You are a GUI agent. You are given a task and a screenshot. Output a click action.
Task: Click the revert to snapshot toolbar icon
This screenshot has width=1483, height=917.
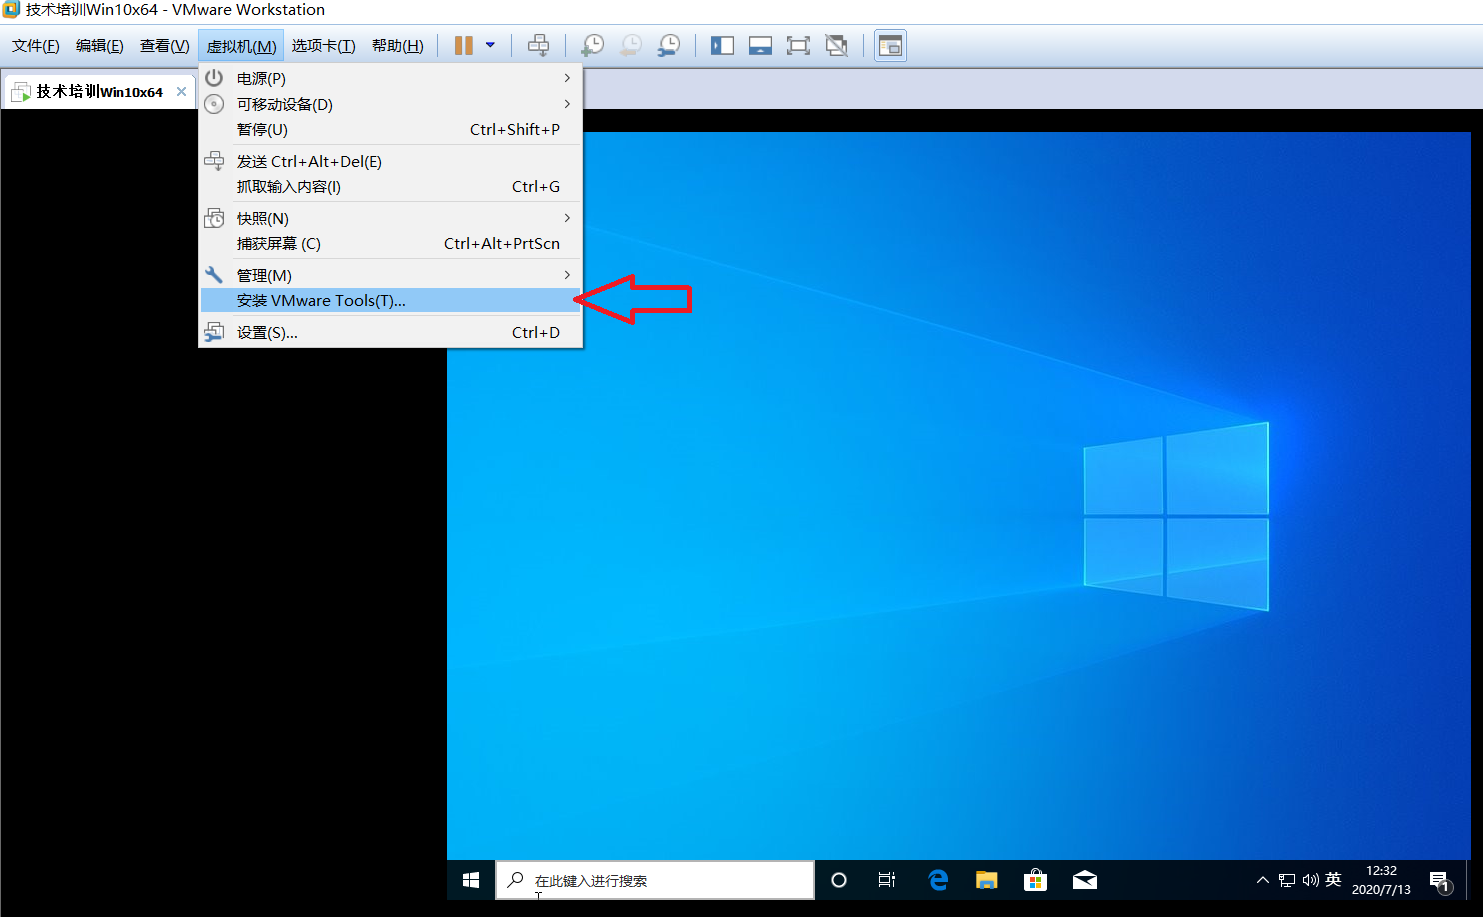pos(631,45)
